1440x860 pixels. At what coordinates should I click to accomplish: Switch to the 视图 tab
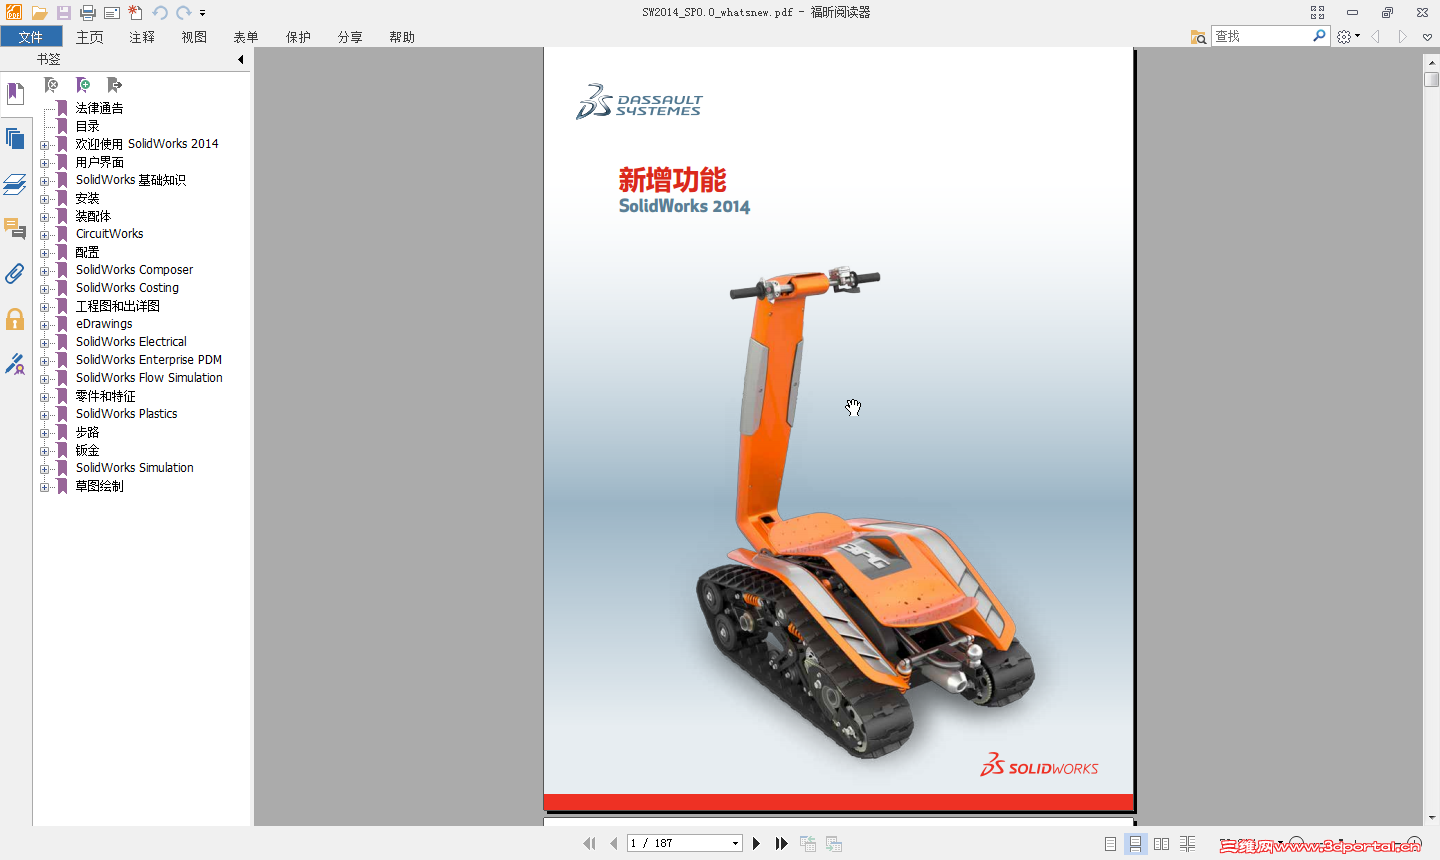194,37
